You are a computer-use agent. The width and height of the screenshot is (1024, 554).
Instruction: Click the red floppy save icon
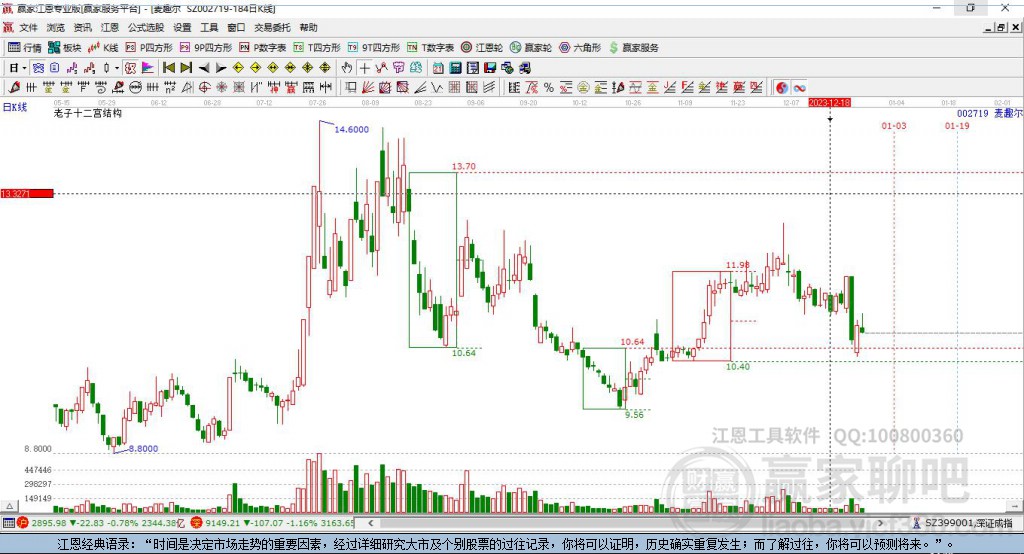coord(490,68)
